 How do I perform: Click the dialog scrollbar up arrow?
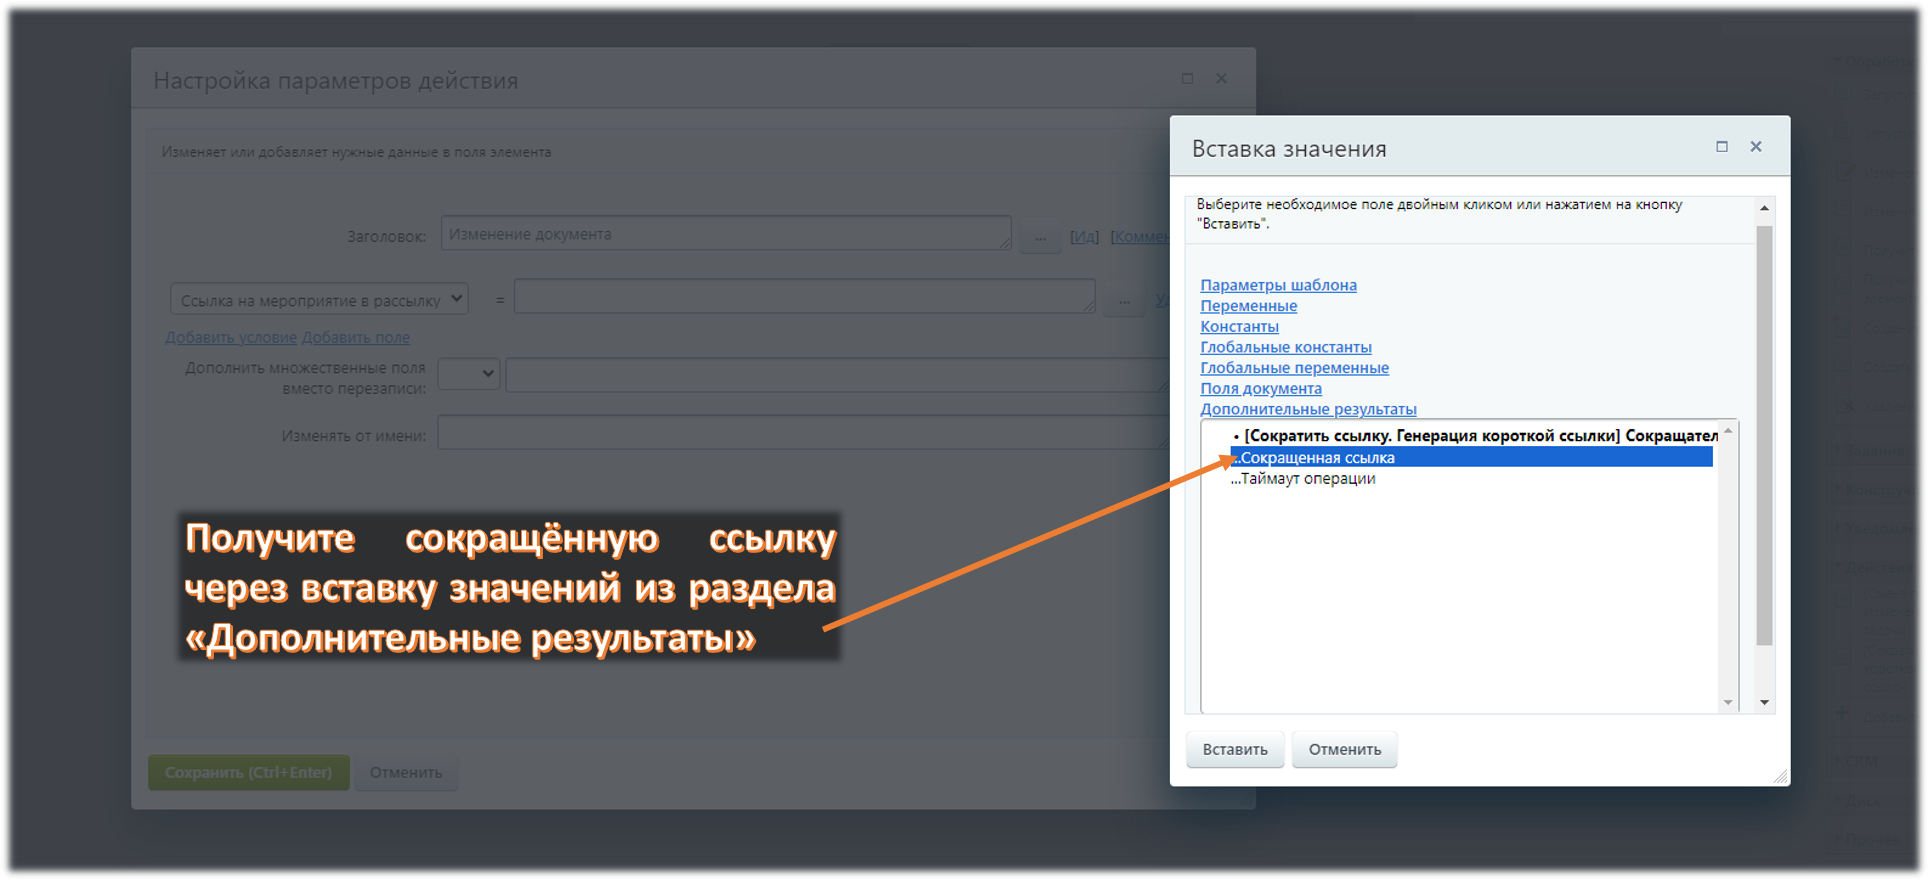coord(1764,208)
